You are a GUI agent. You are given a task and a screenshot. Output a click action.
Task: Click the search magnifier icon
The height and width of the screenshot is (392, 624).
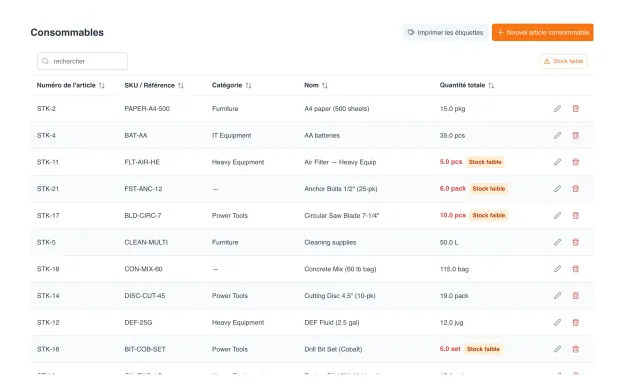(x=45, y=61)
